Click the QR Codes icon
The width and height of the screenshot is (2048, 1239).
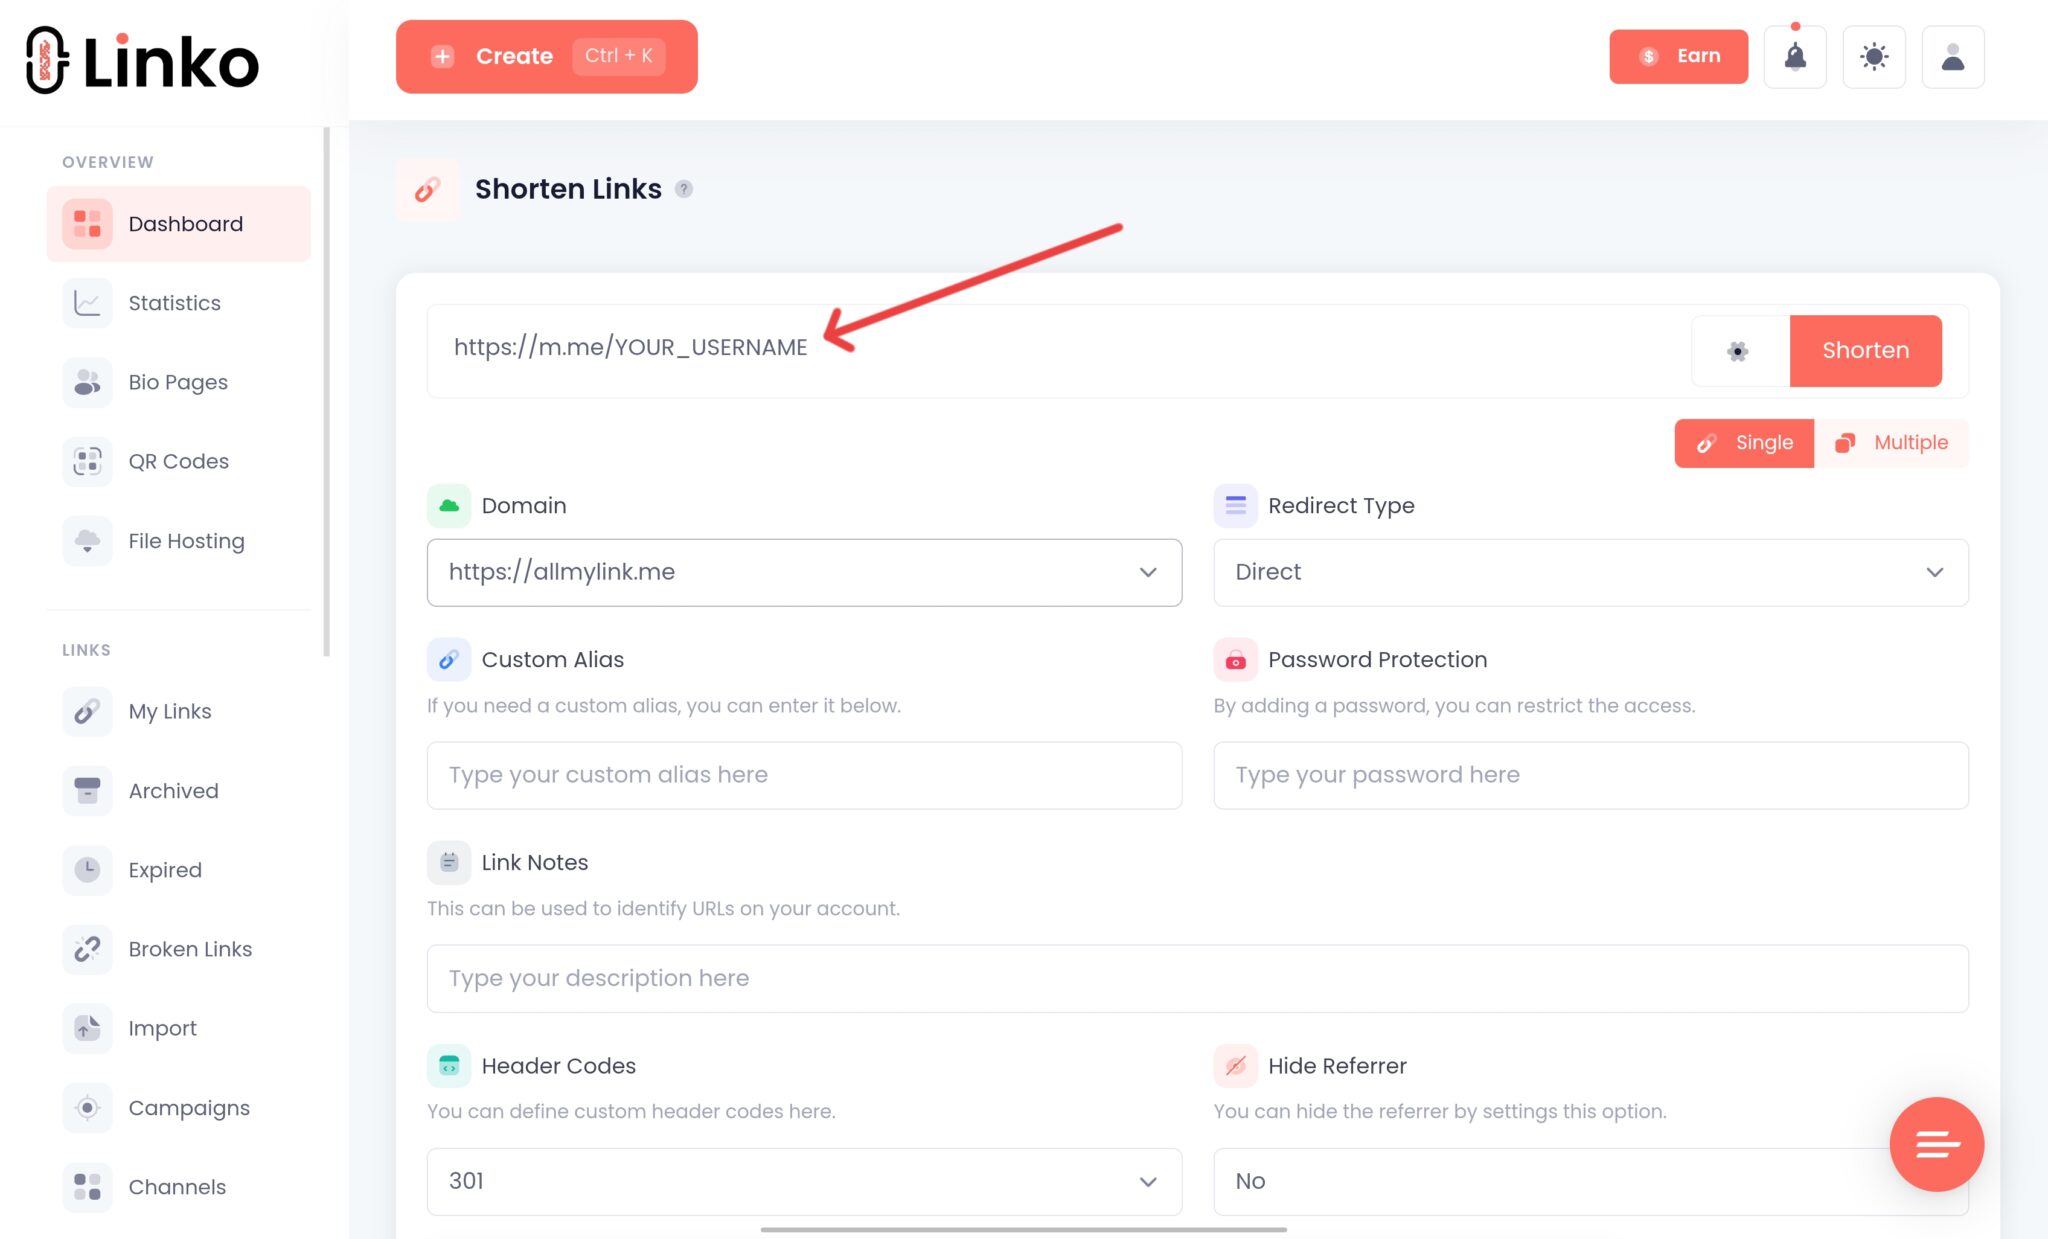pyautogui.click(x=87, y=461)
